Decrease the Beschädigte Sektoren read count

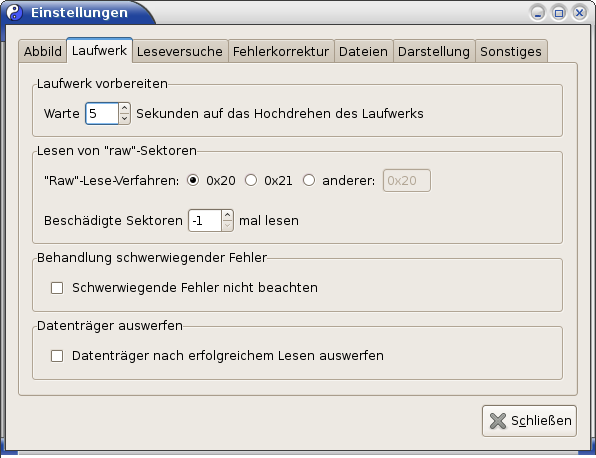227,226
